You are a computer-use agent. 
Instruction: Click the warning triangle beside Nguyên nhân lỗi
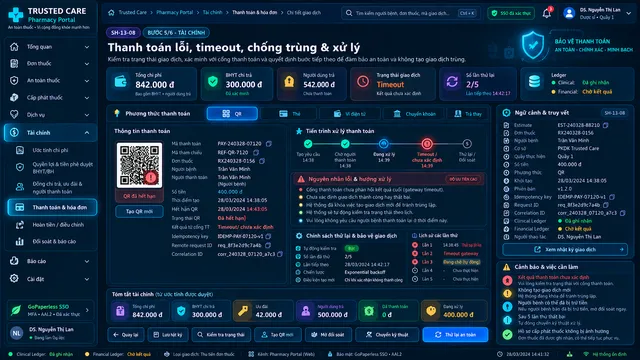pos(301,179)
